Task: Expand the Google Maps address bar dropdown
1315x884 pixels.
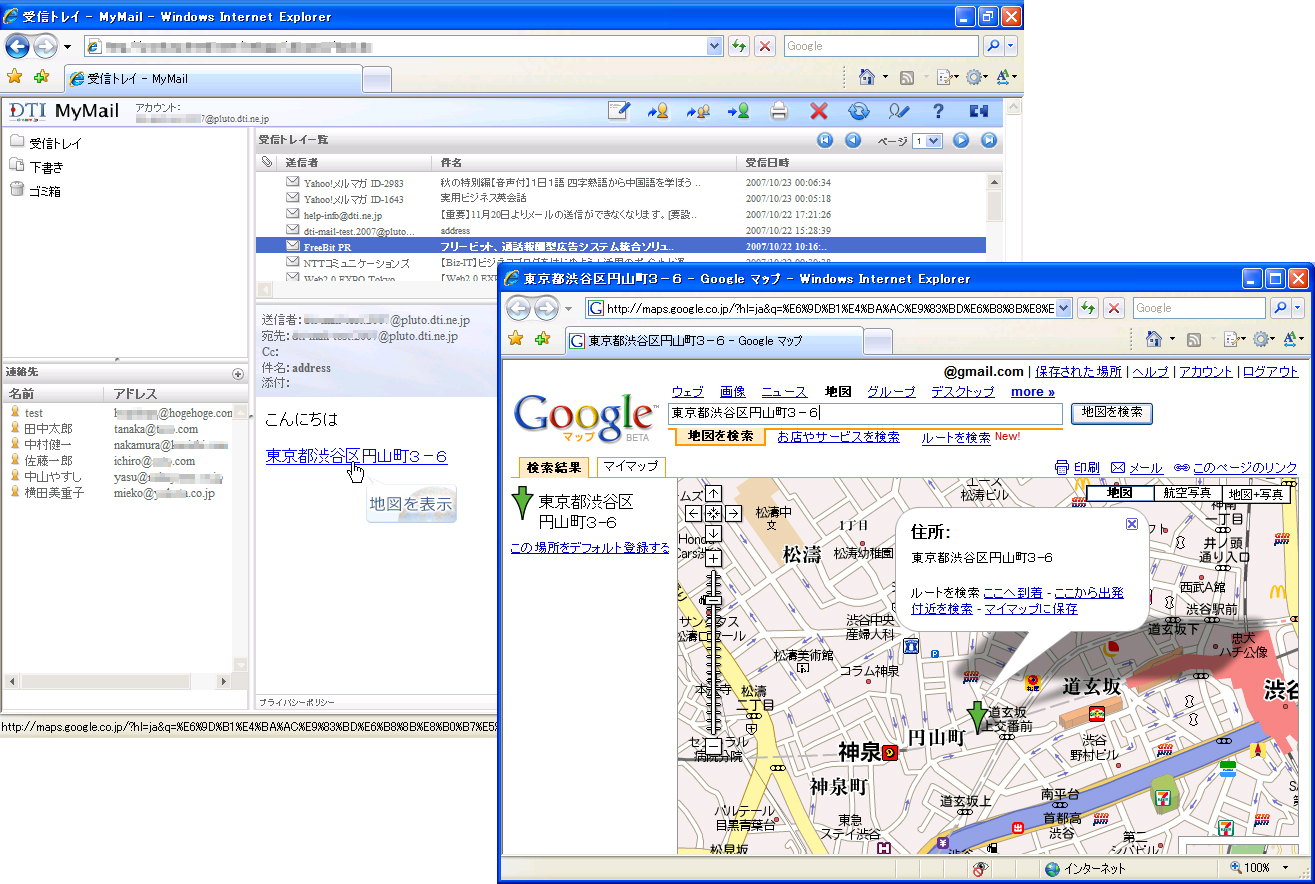Action: [x=1064, y=308]
